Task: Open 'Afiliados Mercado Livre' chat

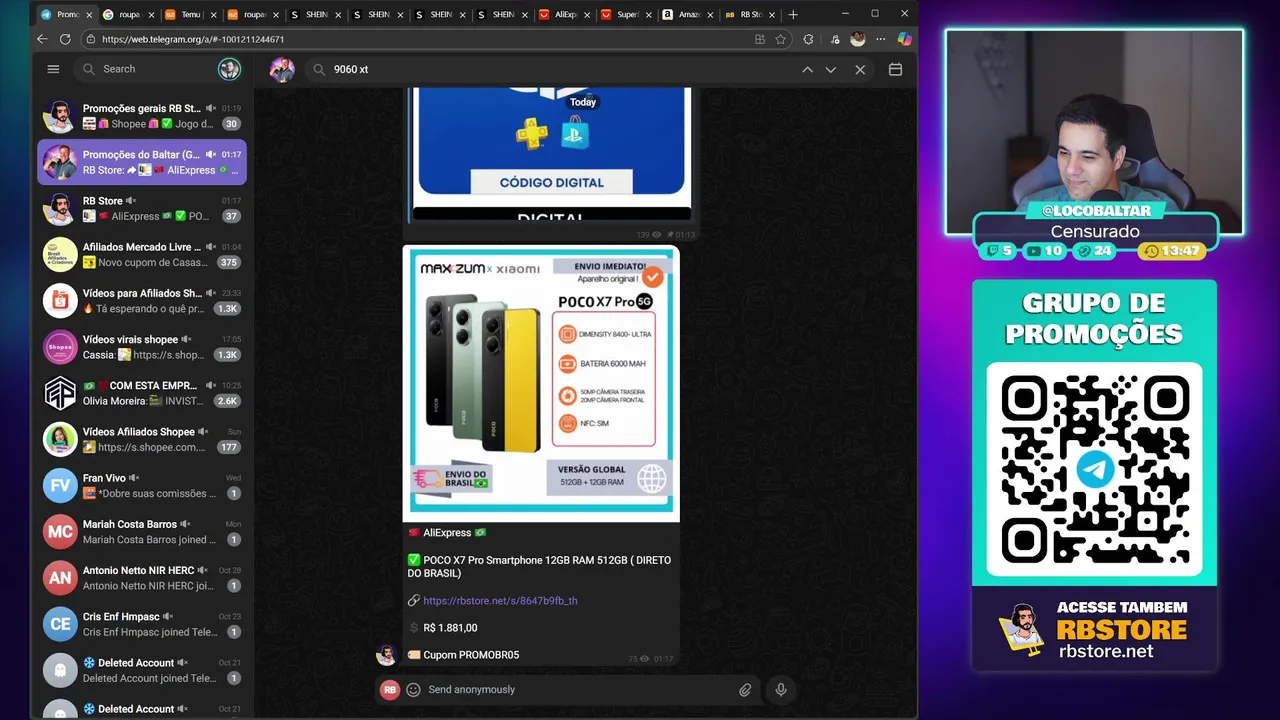Action: tap(141, 254)
